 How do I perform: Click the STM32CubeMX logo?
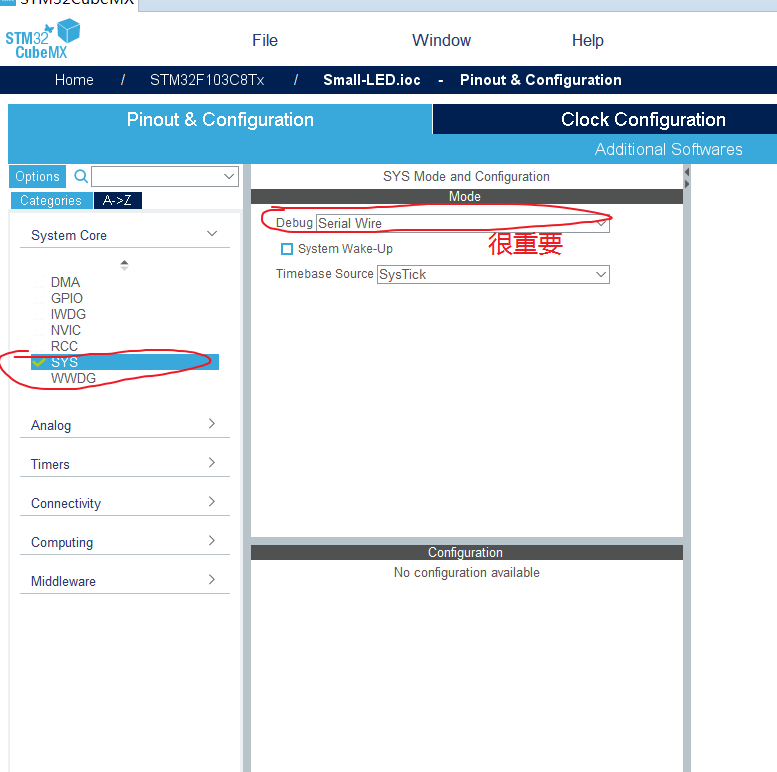tap(43, 40)
